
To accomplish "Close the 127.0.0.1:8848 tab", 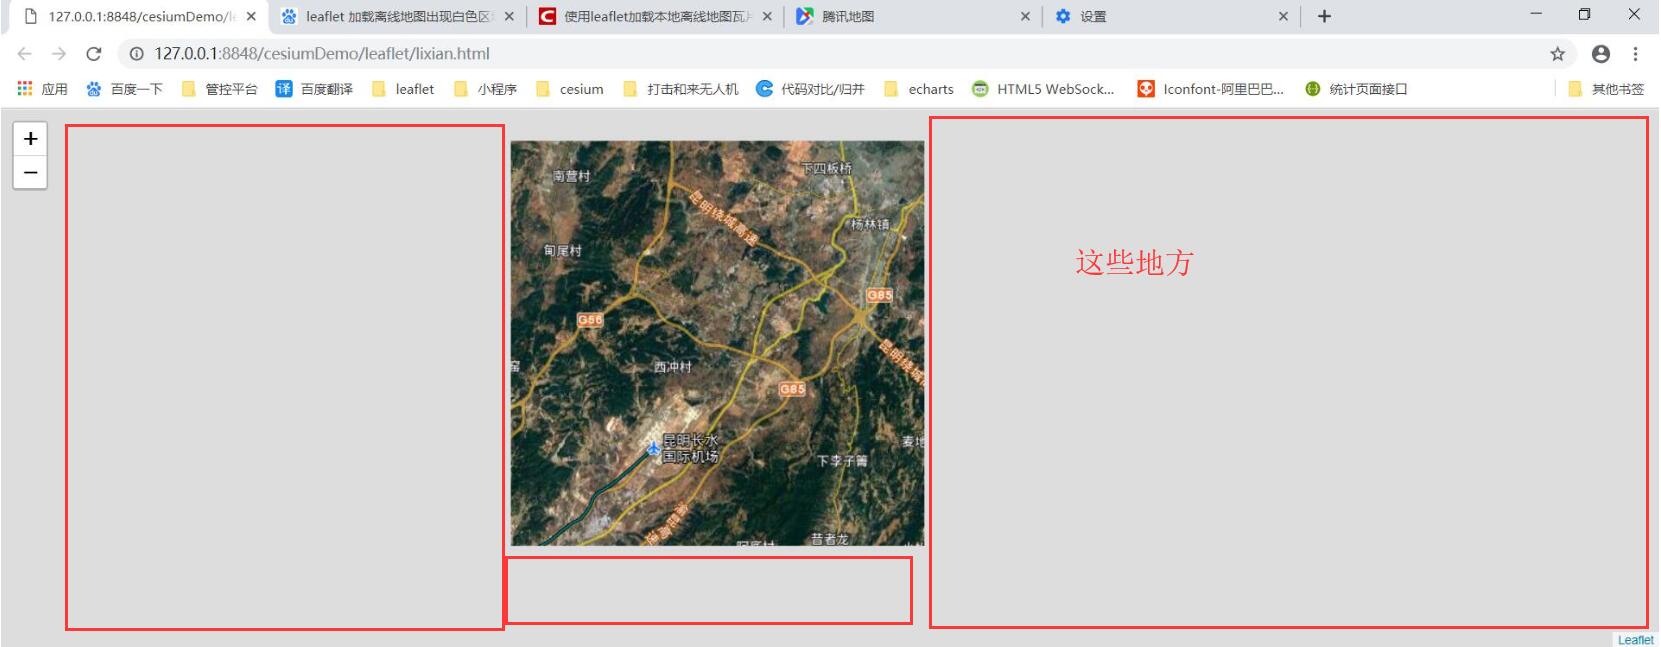I will coord(251,16).
